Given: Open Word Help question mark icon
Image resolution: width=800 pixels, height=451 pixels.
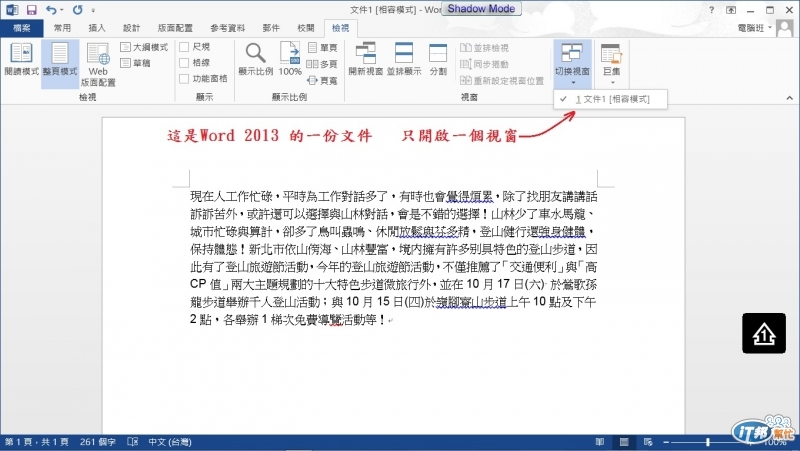Looking at the screenshot, I should coord(711,10).
